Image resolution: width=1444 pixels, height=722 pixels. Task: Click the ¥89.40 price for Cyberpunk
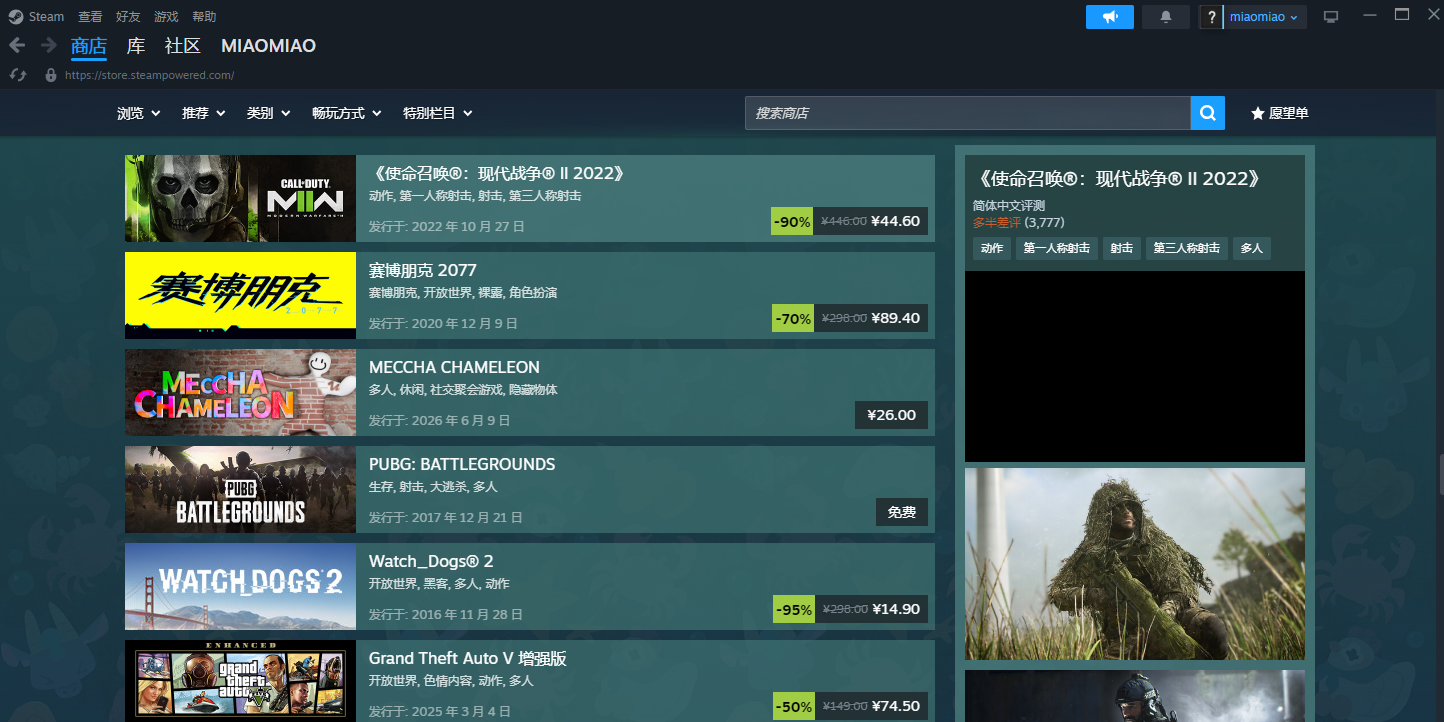point(895,318)
